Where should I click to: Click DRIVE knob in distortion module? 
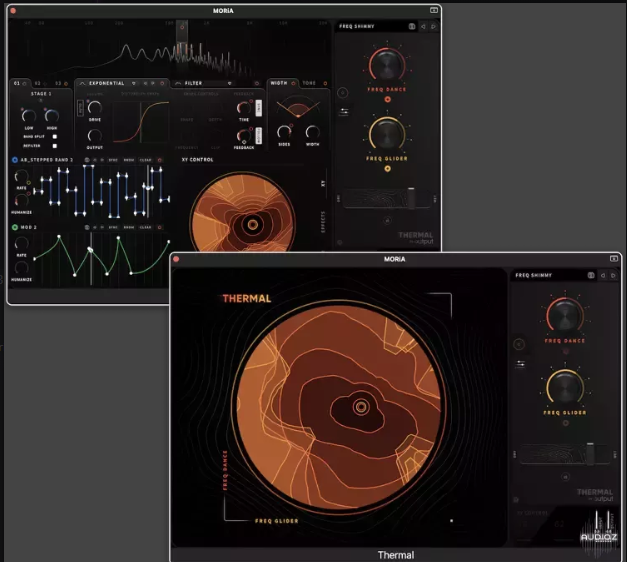coord(95,108)
